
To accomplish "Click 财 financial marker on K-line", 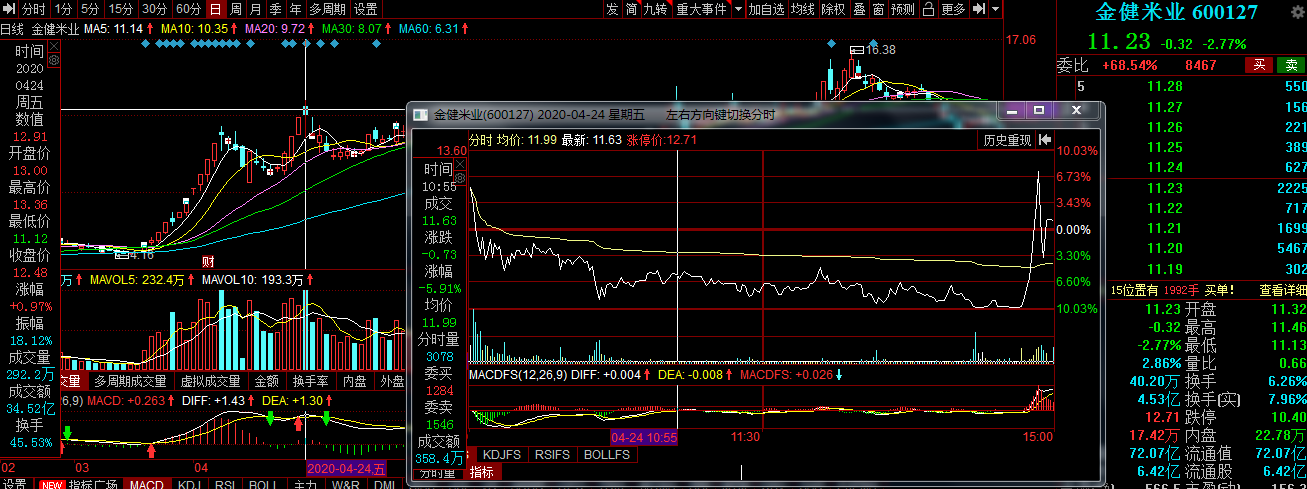I will point(208,261).
